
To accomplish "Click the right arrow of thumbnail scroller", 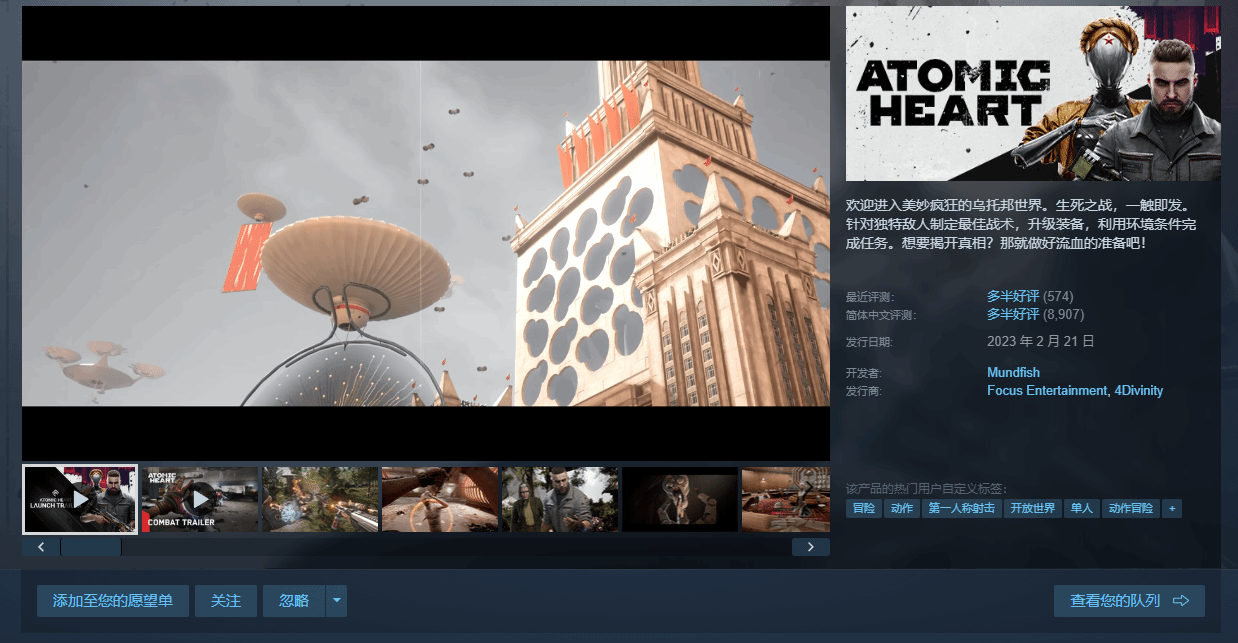I will coord(810,547).
